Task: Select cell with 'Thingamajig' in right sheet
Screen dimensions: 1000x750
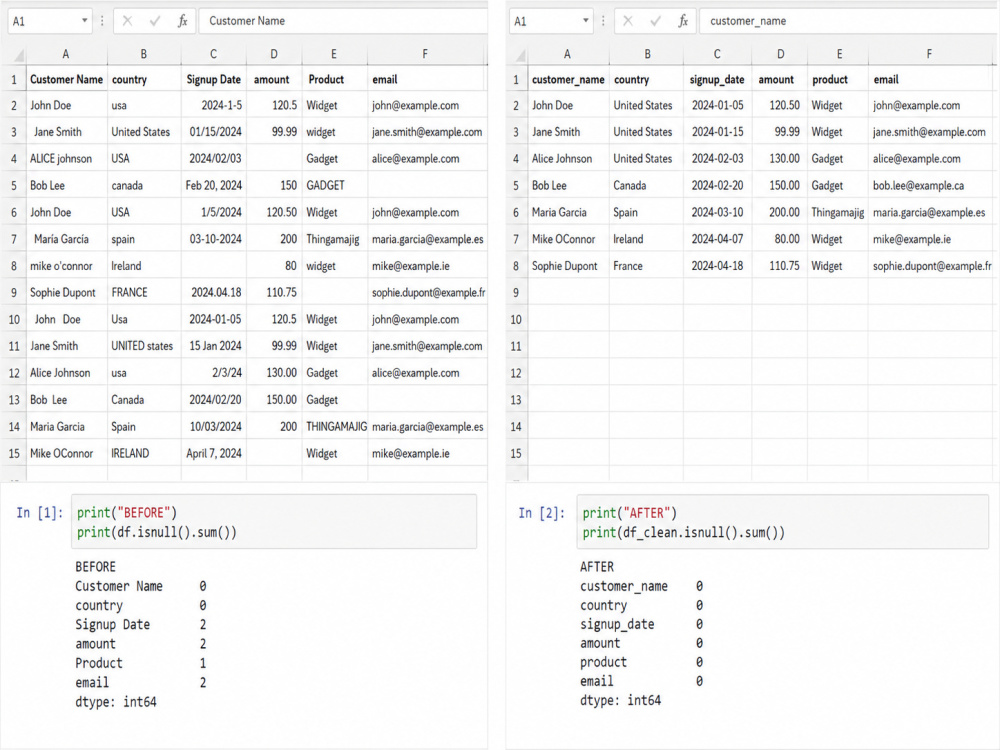Action: point(837,212)
